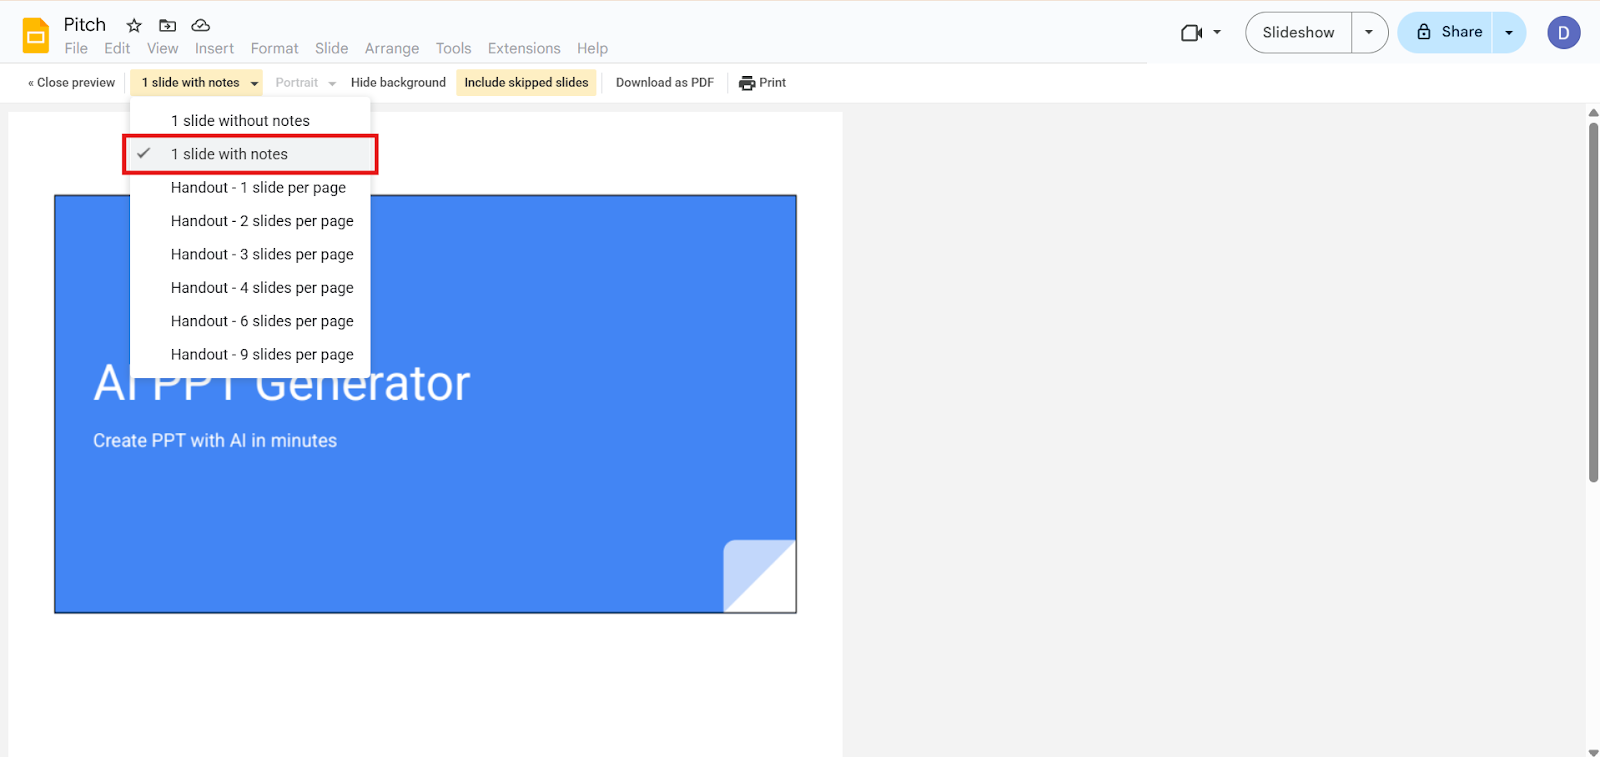Open the Insert menu
1600x757 pixels.
(x=214, y=48)
